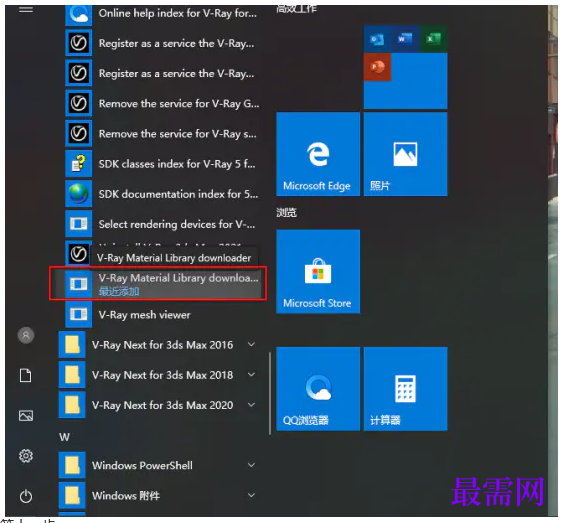The image size is (563, 523).
Task: Open Excel from the Office tile group
Action: tap(433, 39)
